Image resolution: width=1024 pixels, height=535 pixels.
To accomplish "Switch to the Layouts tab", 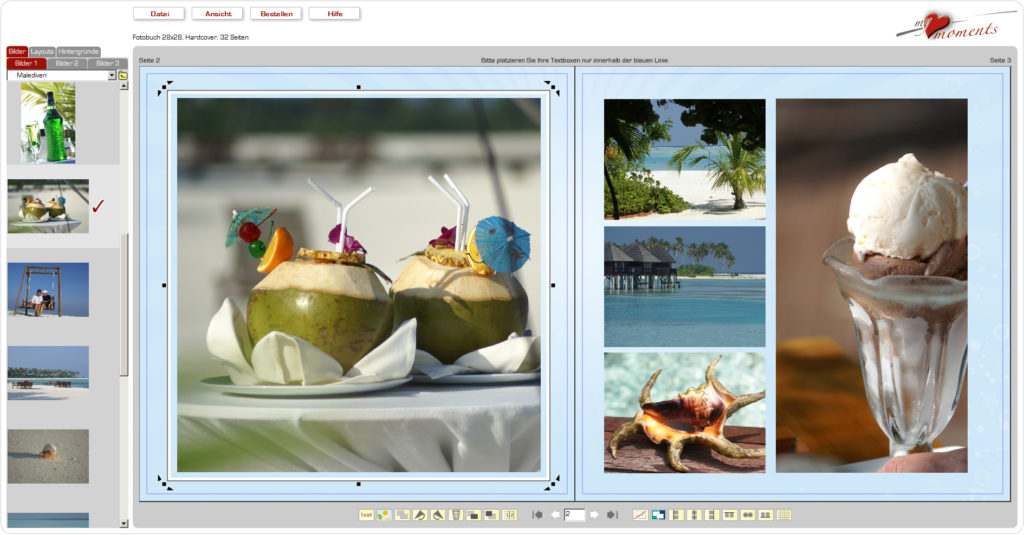I will [42, 52].
